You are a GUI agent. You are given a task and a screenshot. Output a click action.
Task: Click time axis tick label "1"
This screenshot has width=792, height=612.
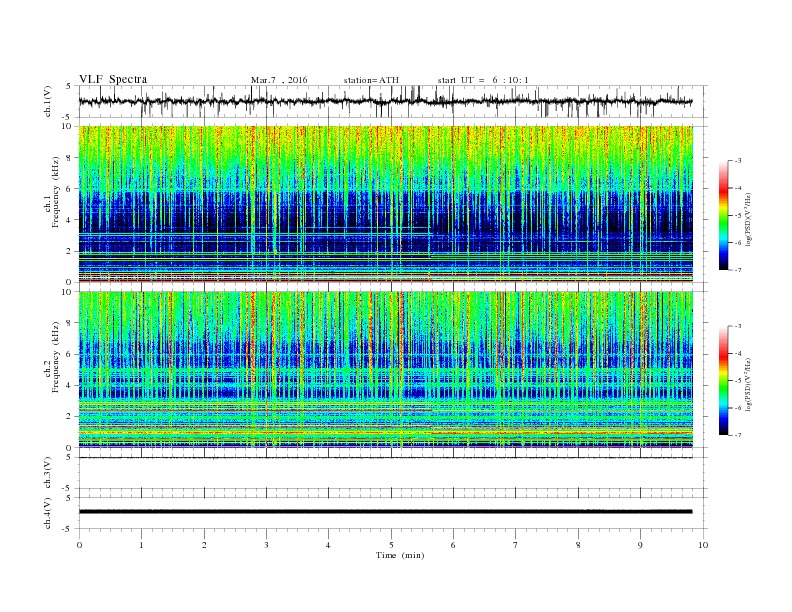tap(141, 545)
